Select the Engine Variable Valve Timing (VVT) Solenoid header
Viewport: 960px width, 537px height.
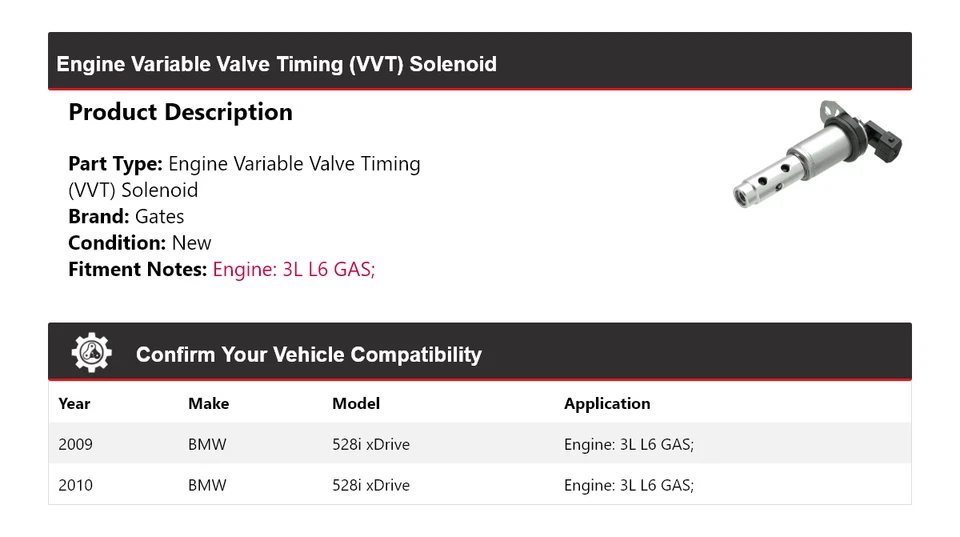click(277, 64)
